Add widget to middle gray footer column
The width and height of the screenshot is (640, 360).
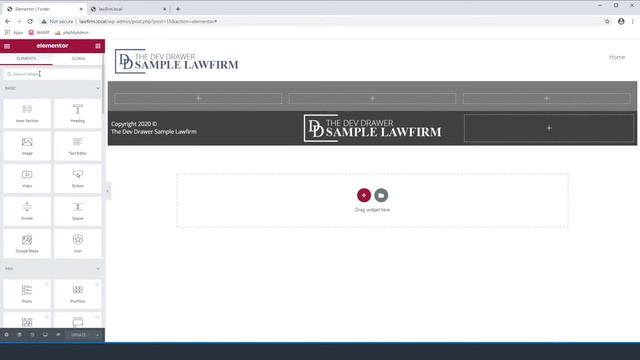[372, 98]
